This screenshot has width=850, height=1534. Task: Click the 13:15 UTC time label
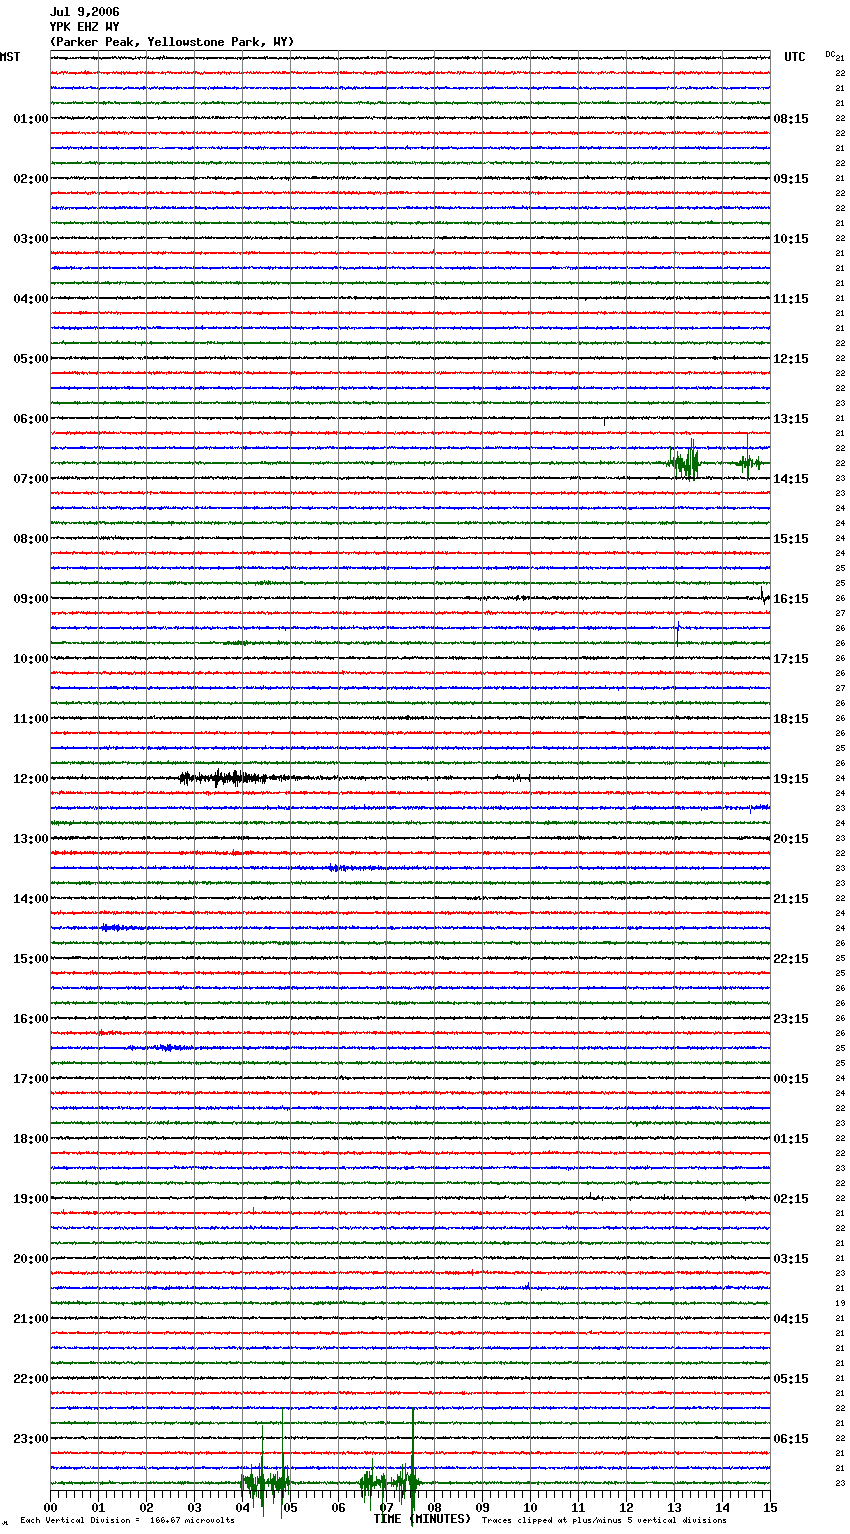[791, 419]
